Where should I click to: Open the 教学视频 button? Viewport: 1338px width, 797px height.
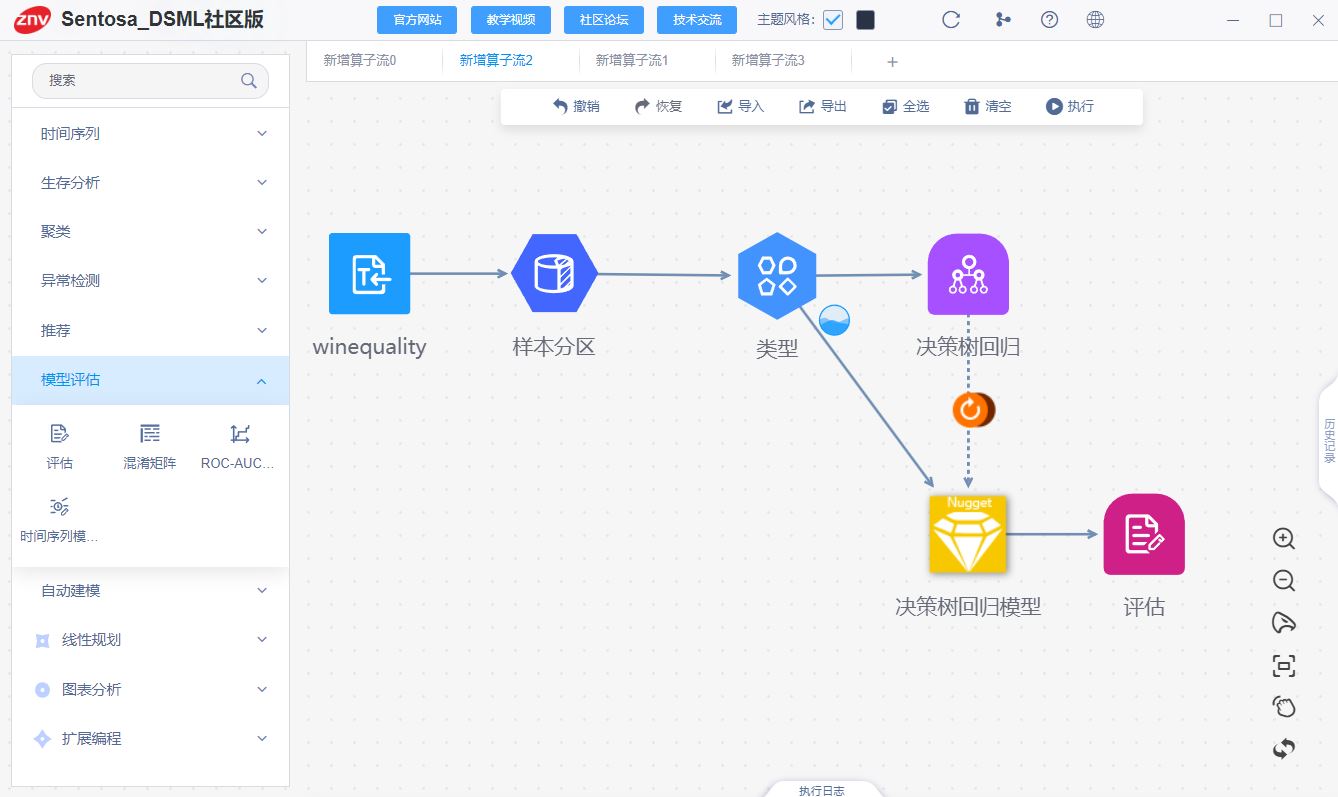[x=511, y=20]
